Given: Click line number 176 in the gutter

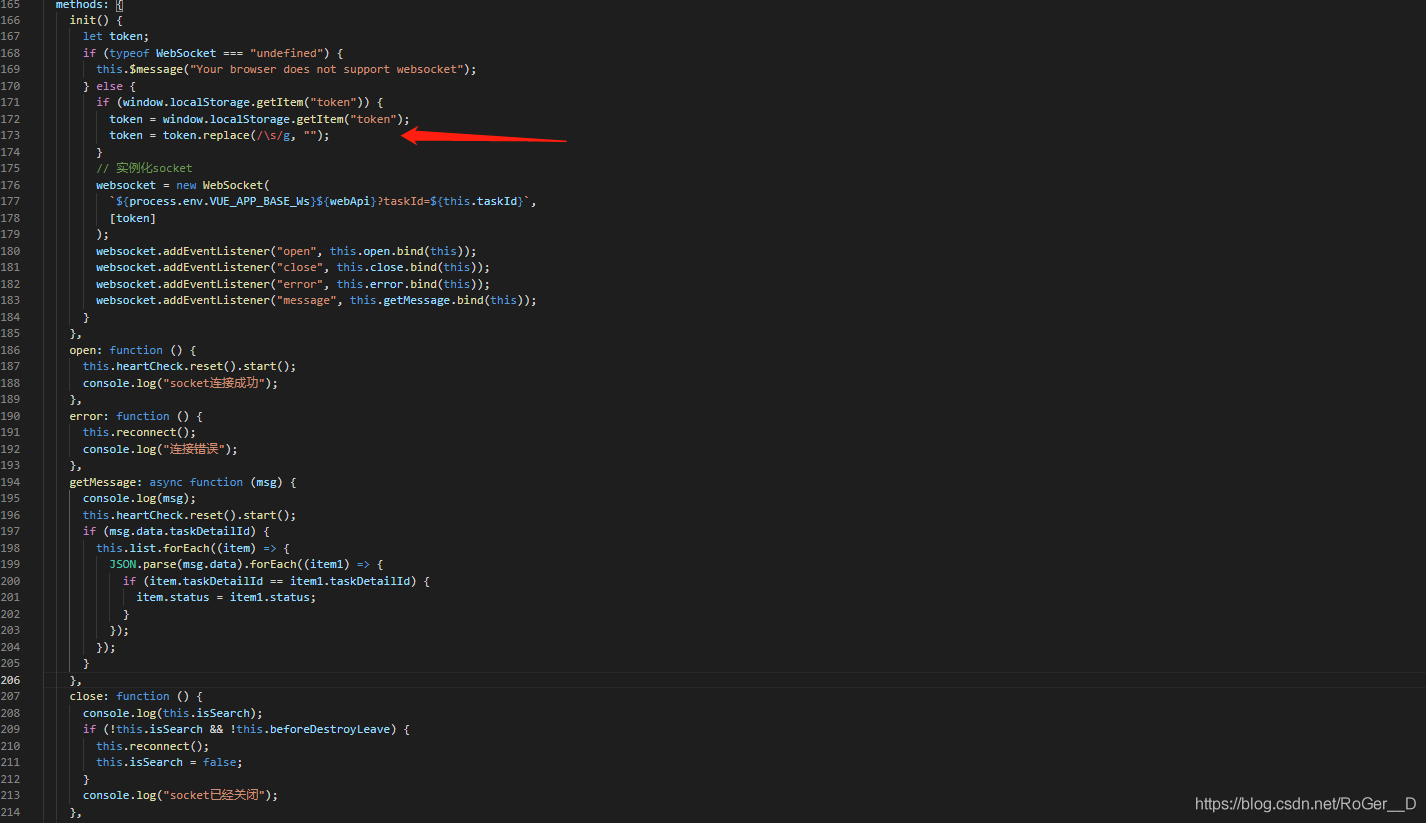Looking at the screenshot, I should (10, 185).
